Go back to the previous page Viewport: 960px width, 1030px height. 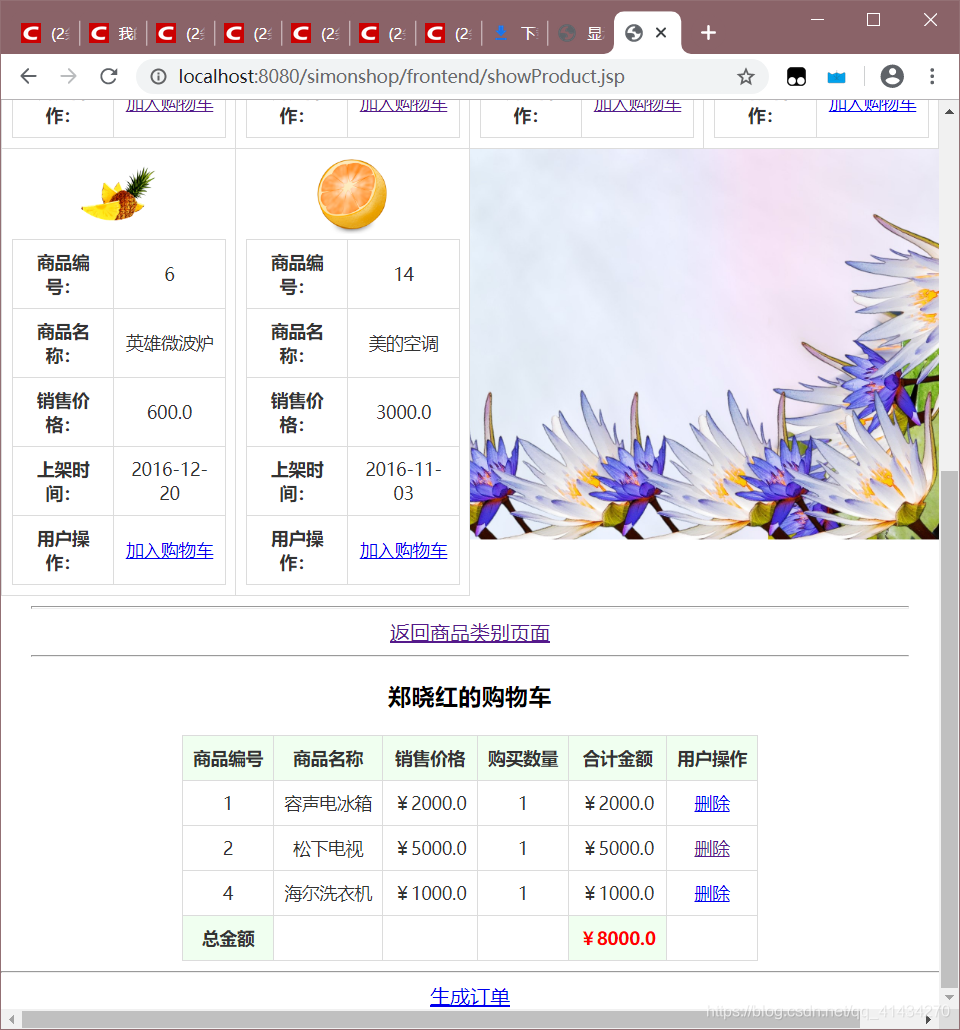28,76
